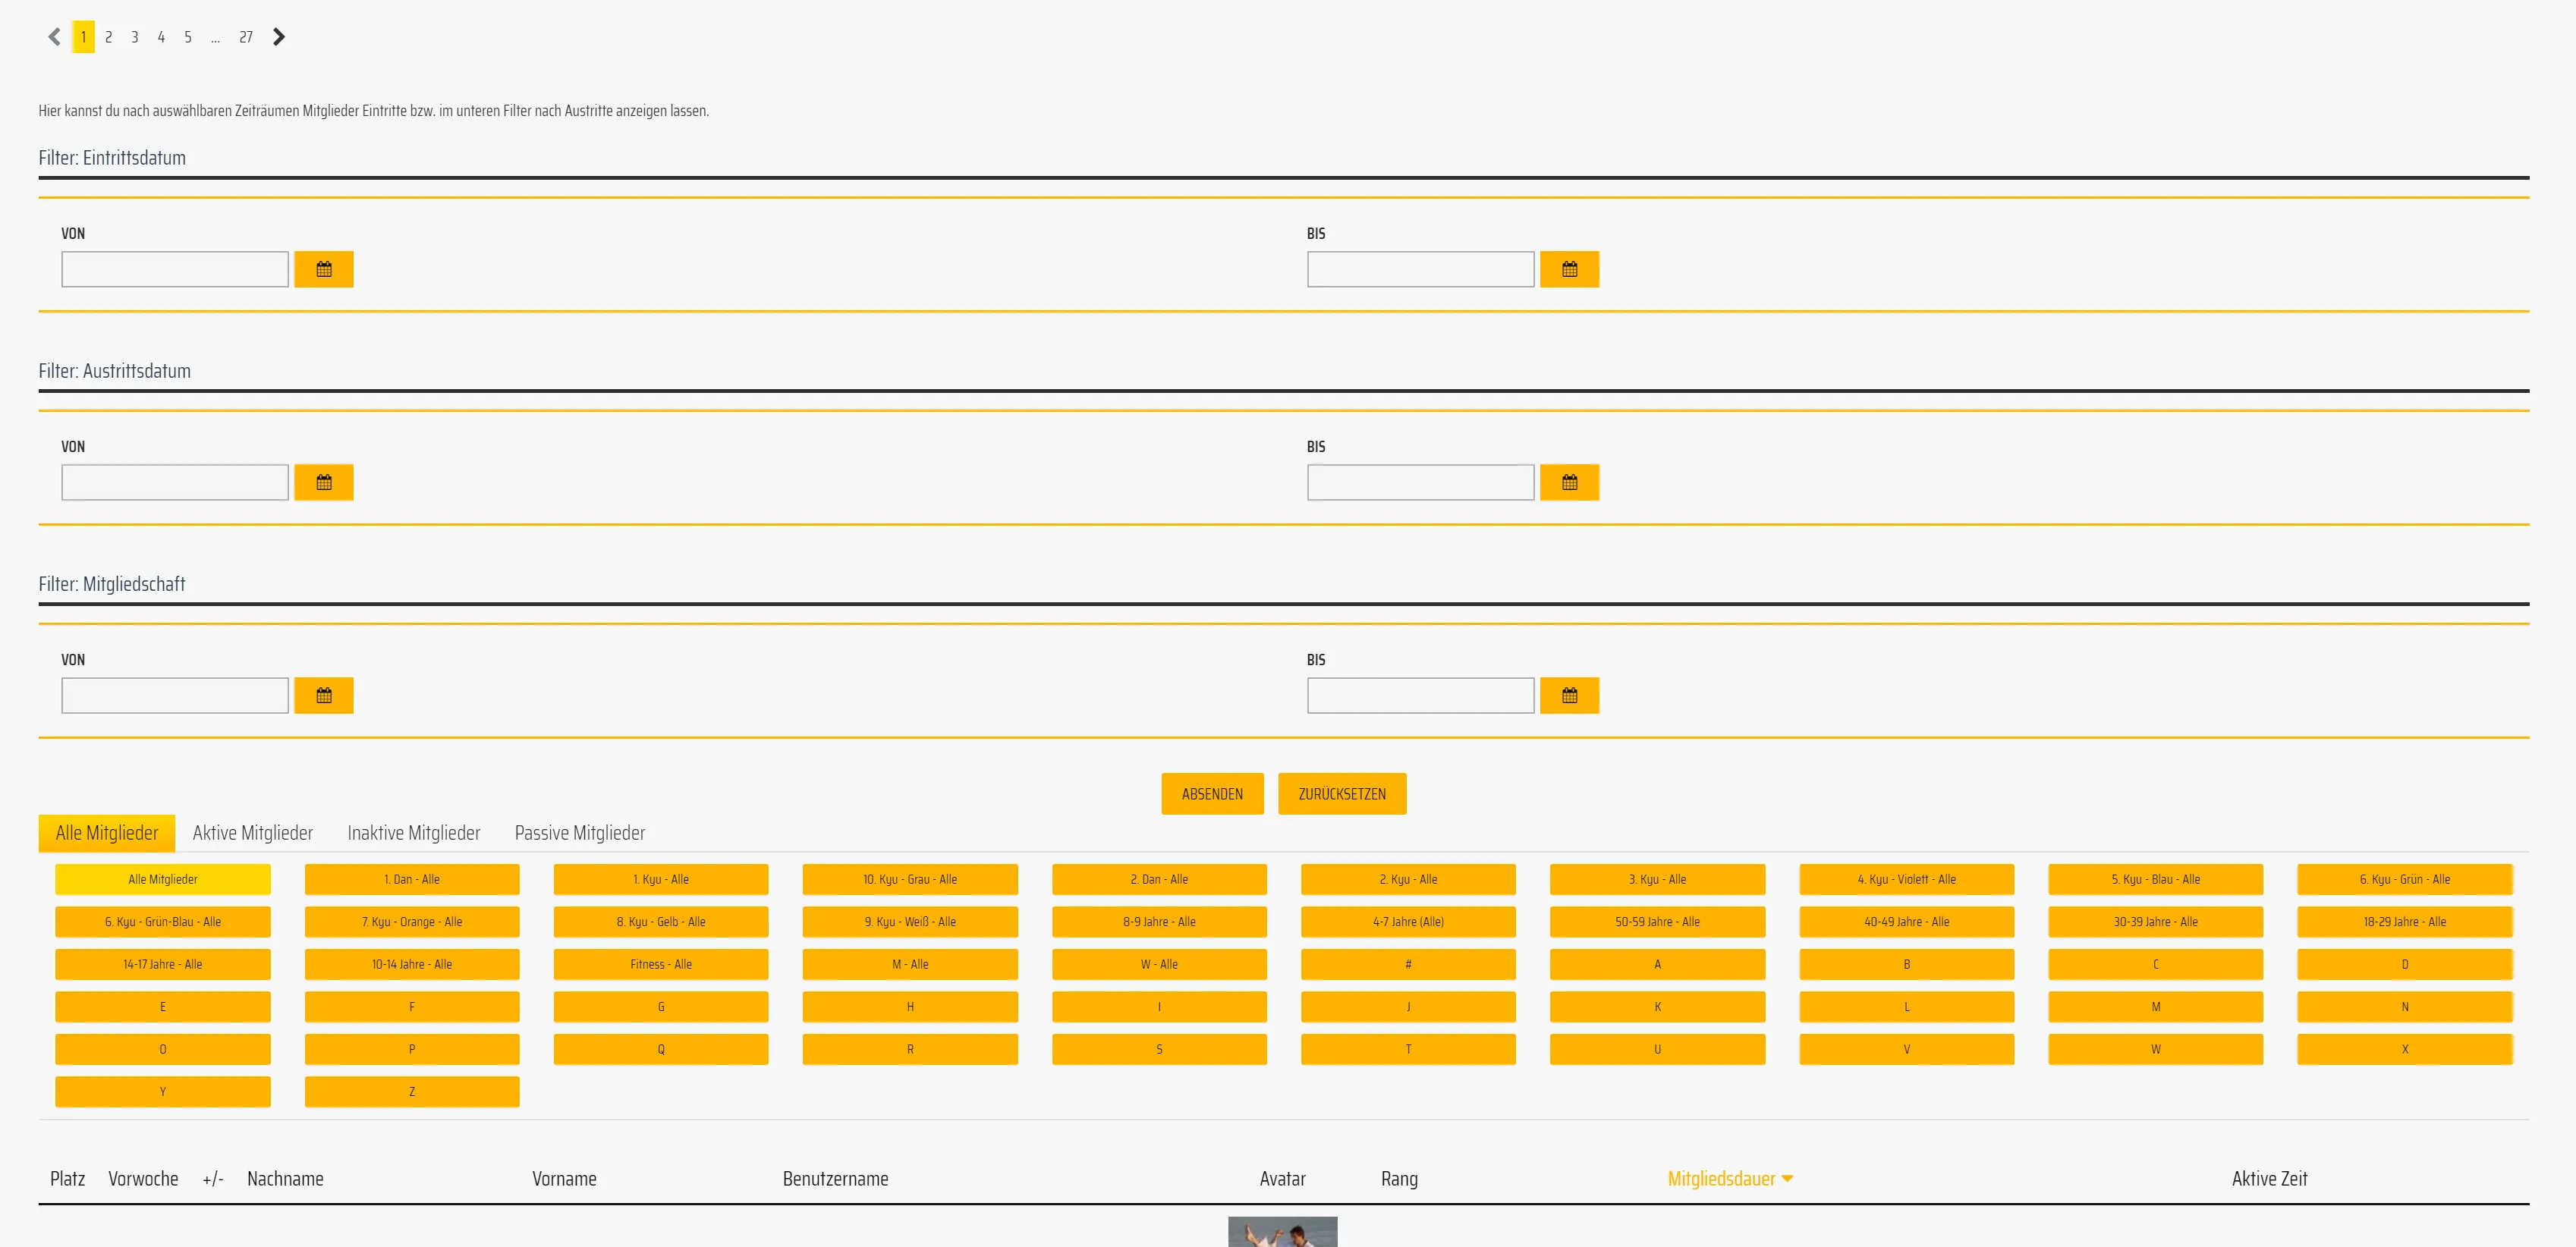Sort by Mitgliedsdauer column dropdown arrow

[x=1787, y=1179]
